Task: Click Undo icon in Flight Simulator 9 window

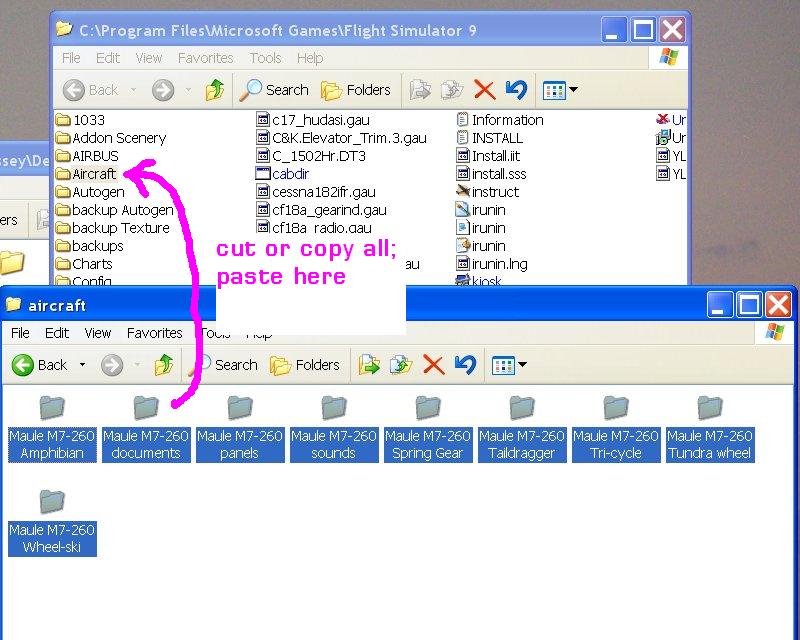Action: (516, 90)
